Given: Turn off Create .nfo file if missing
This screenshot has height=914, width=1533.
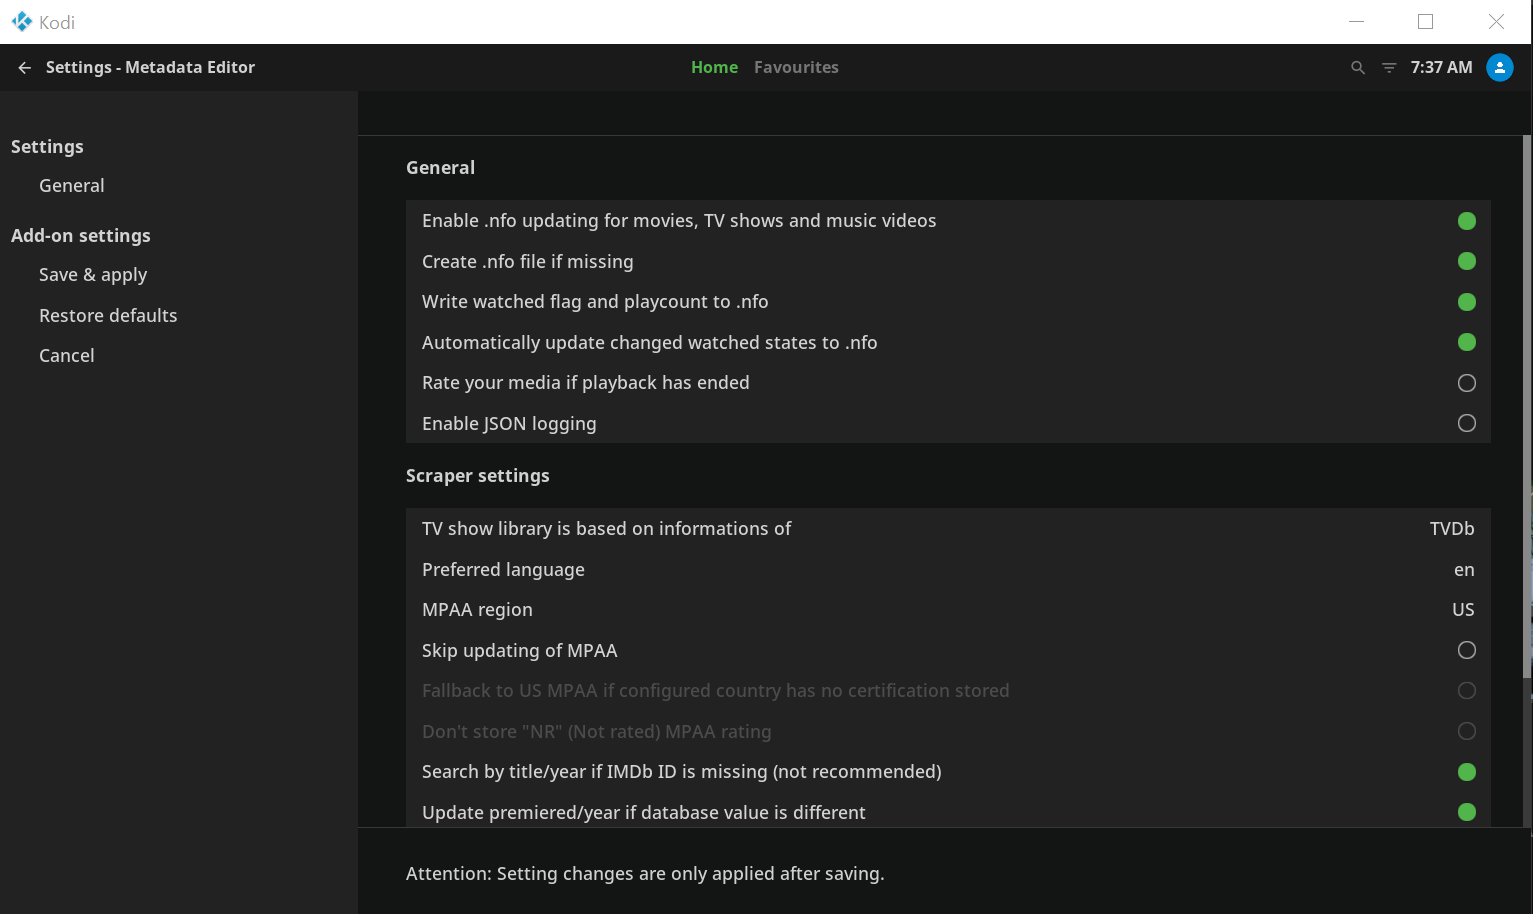Looking at the screenshot, I should coord(1466,262).
